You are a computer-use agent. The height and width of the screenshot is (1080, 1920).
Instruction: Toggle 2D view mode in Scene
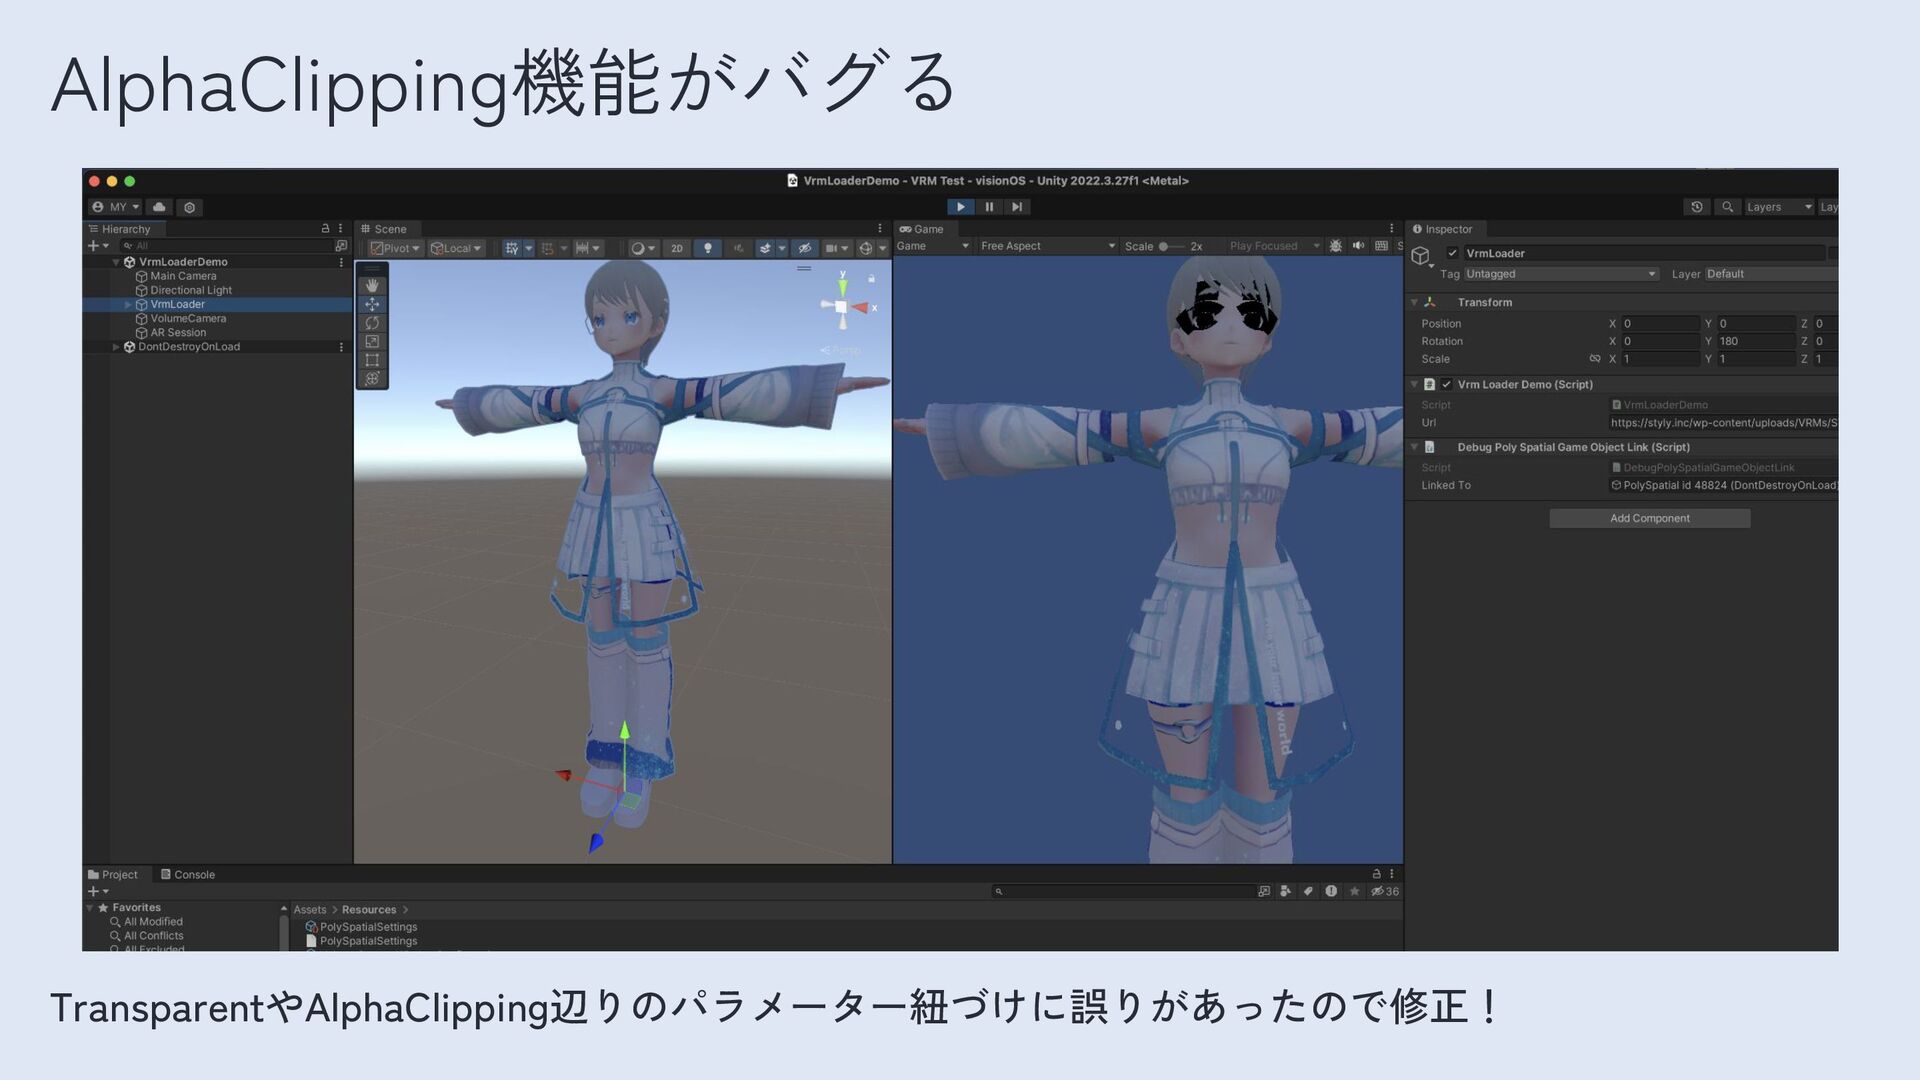677,248
